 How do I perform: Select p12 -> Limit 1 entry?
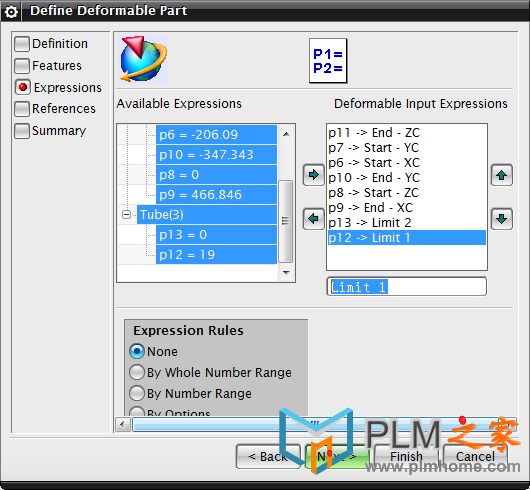tap(407, 238)
